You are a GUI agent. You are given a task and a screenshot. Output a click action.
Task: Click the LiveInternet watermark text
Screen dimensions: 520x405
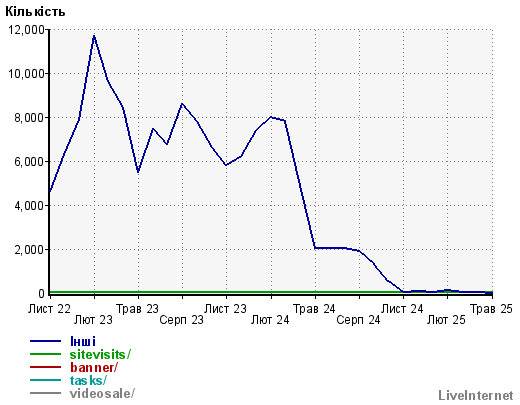click(x=476, y=395)
